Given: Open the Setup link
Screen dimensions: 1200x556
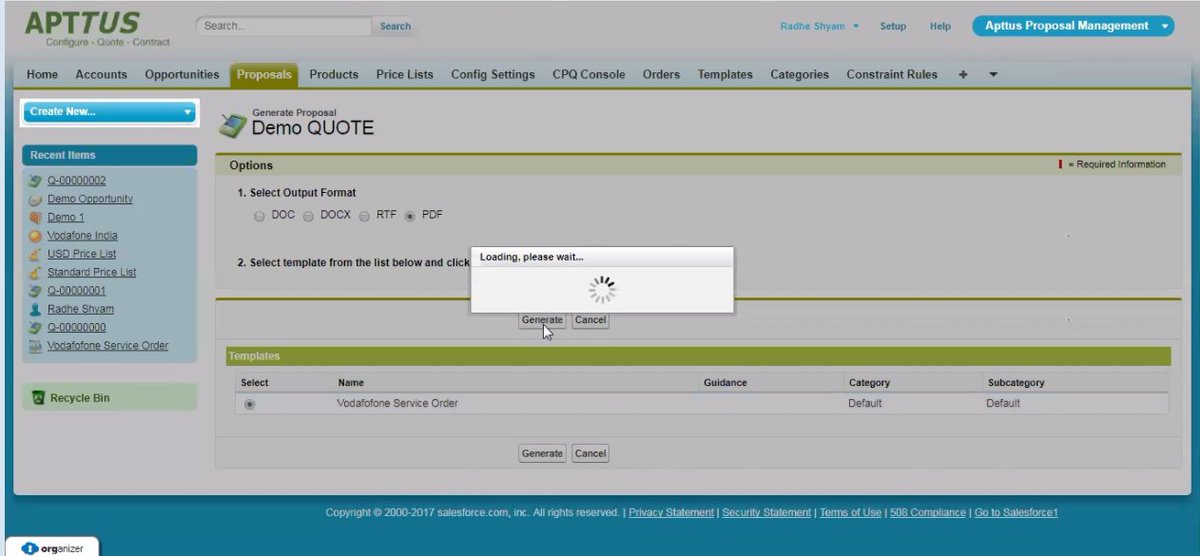Looking at the screenshot, I should coord(893,26).
